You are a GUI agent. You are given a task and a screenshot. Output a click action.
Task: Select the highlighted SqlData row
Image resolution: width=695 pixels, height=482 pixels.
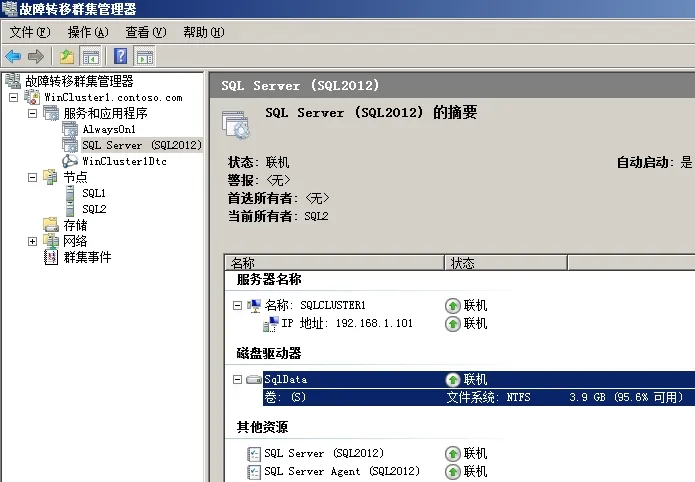(479, 380)
